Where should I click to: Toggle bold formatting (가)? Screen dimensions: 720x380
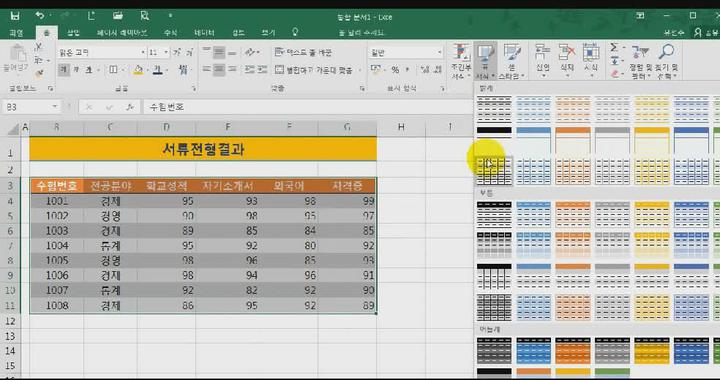pos(64,70)
